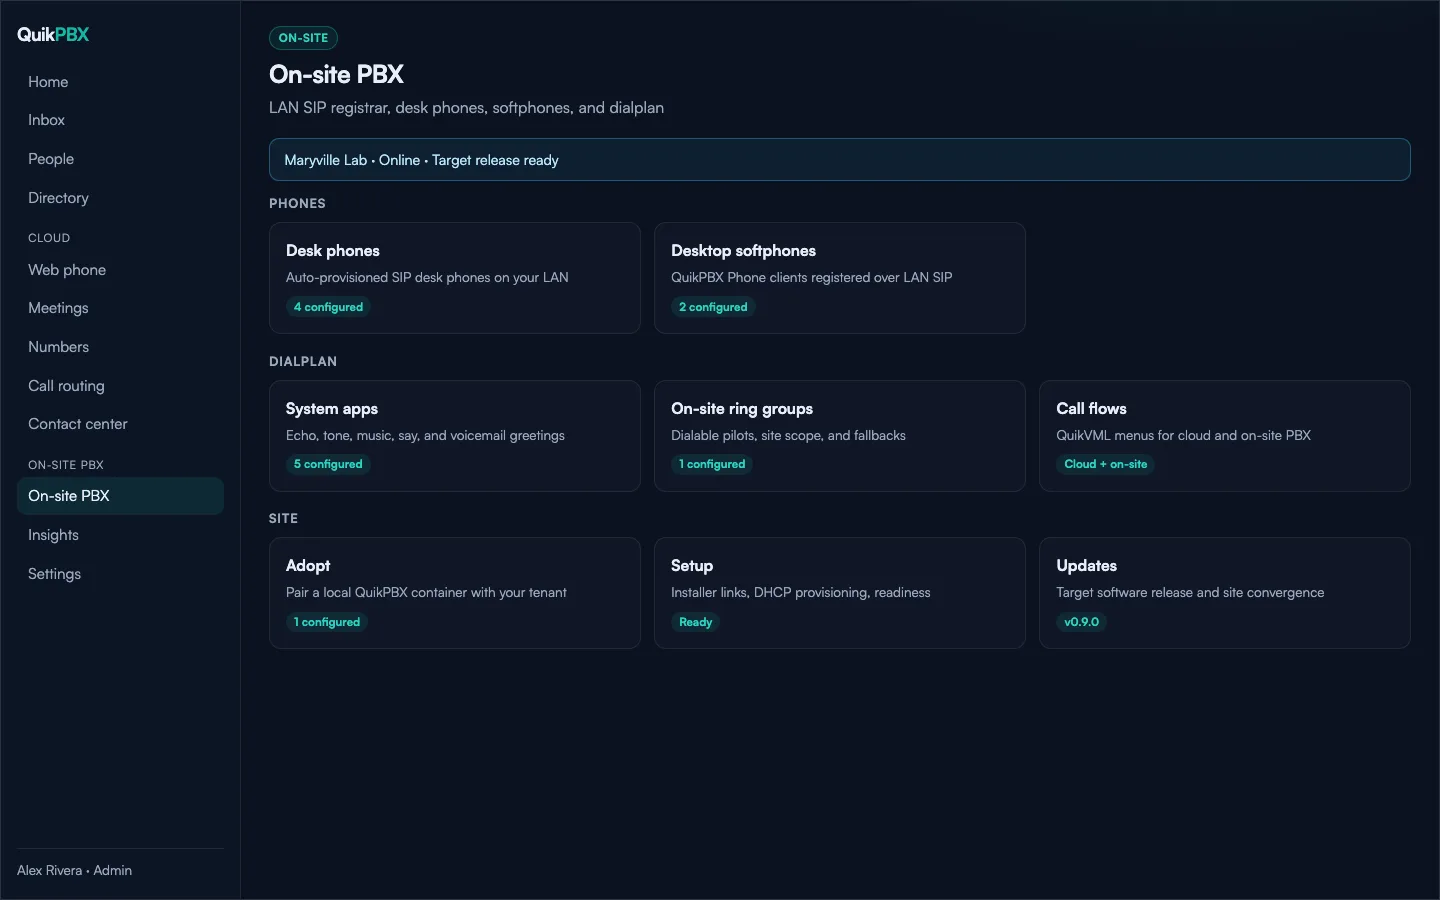
Task: Click the 'Ready' badge on Setup
Action: pyautogui.click(x=696, y=622)
